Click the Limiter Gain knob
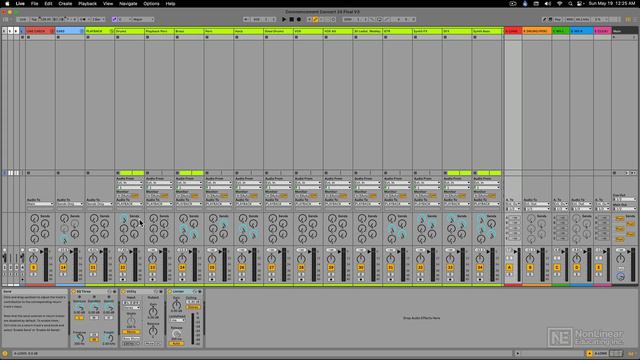This screenshot has width=640, height=360. click(x=177, y=304)
